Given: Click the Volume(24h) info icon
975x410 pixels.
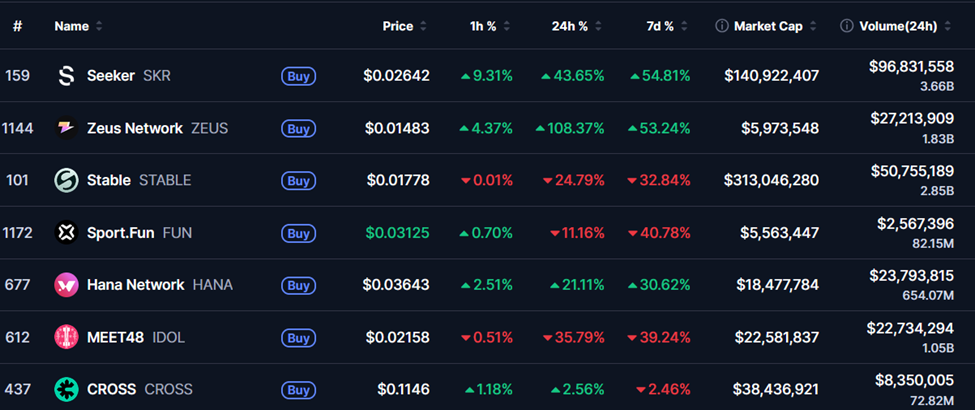Looking at the screenshot, I should point(847,26).
